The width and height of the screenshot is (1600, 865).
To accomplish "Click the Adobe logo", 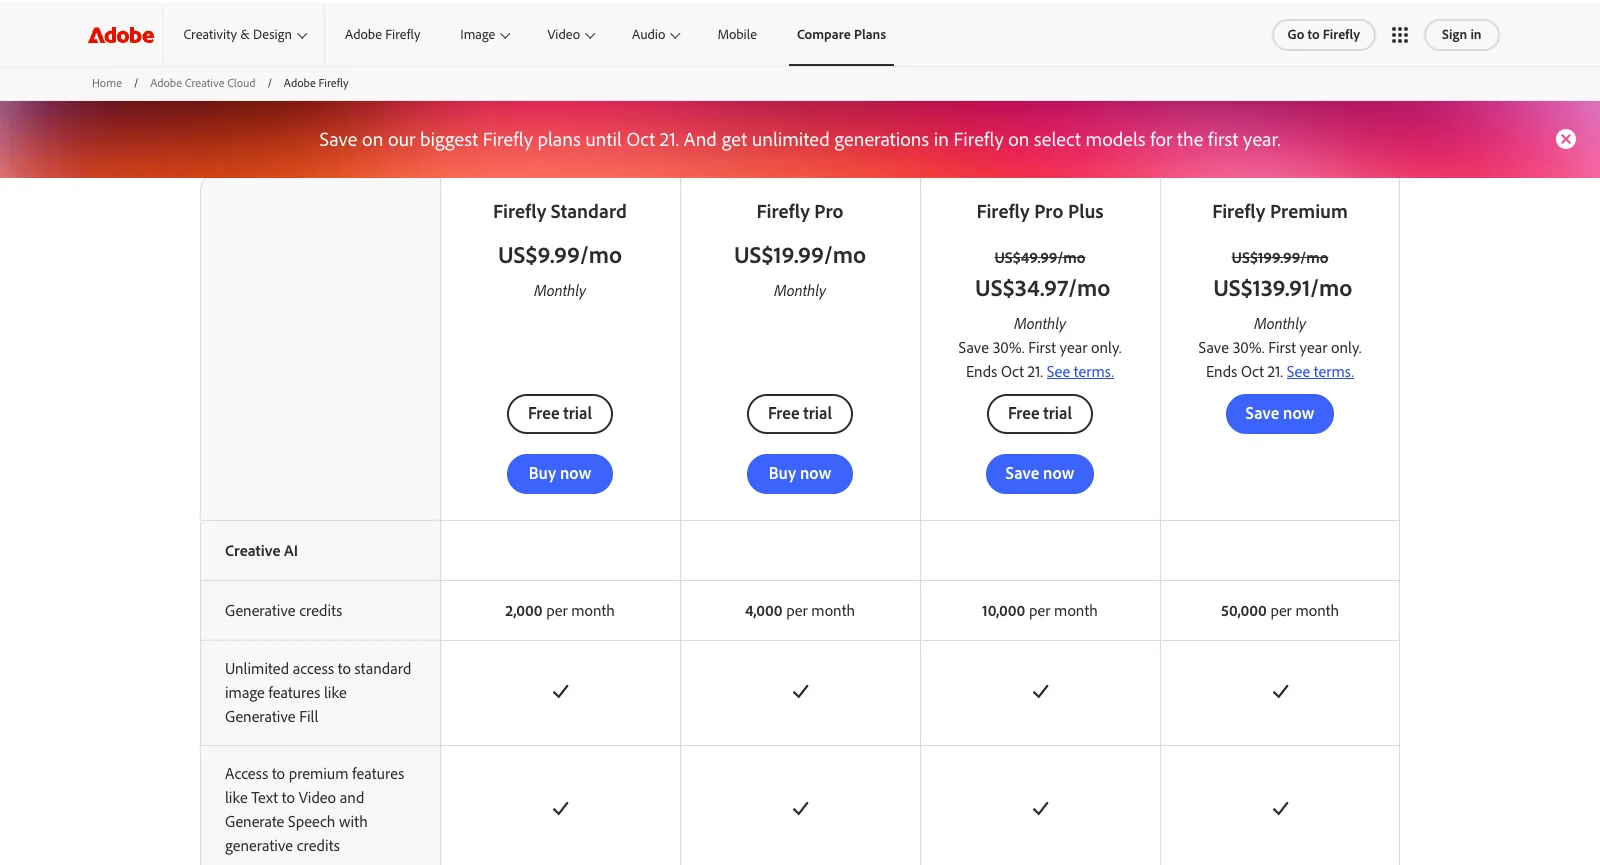I will [121, 35].
